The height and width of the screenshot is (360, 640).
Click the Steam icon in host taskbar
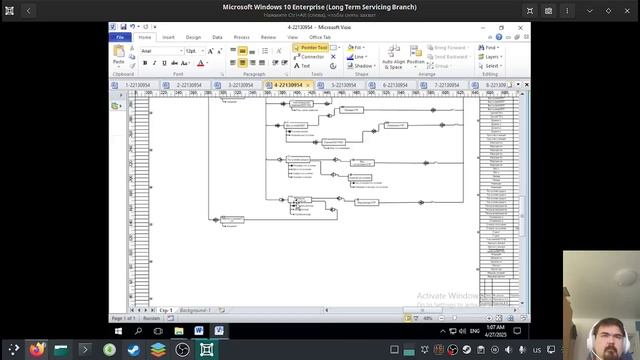[x=133, y=350]
